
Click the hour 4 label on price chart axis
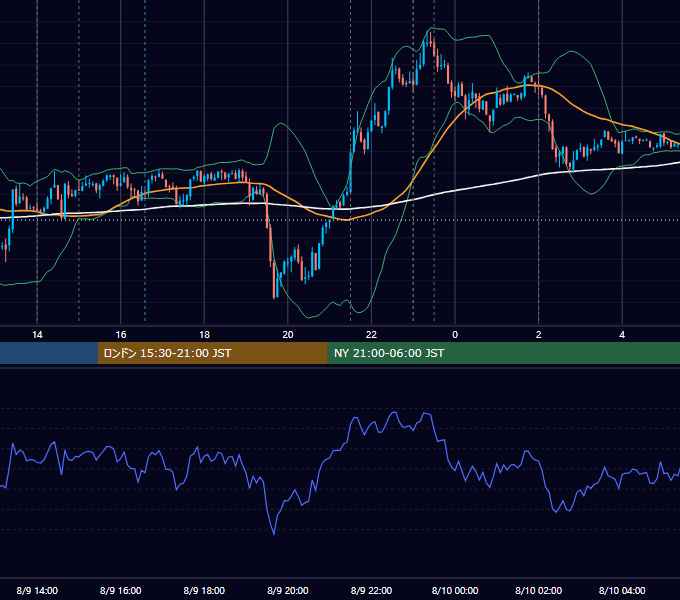pos(622,335)
